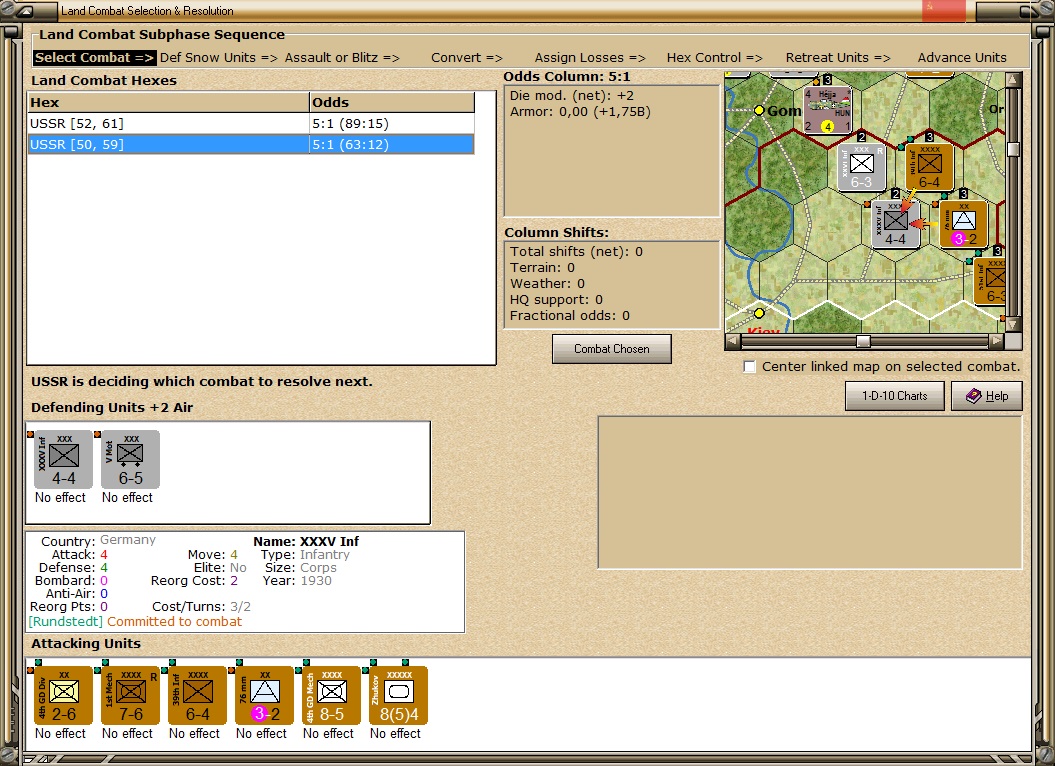
Task: Select the Zhukov HQ 8(5)4 unit
Action: 398,695
